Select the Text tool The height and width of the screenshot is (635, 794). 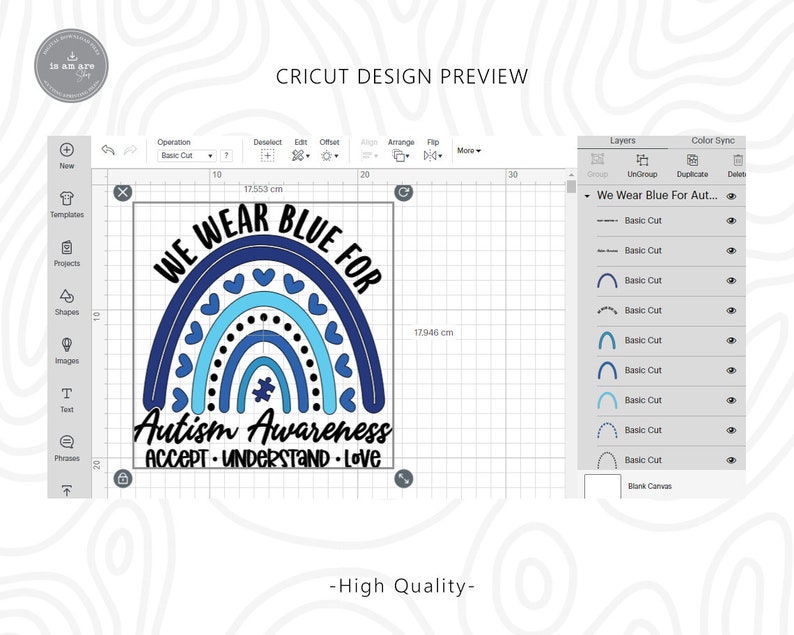[67, 393]
